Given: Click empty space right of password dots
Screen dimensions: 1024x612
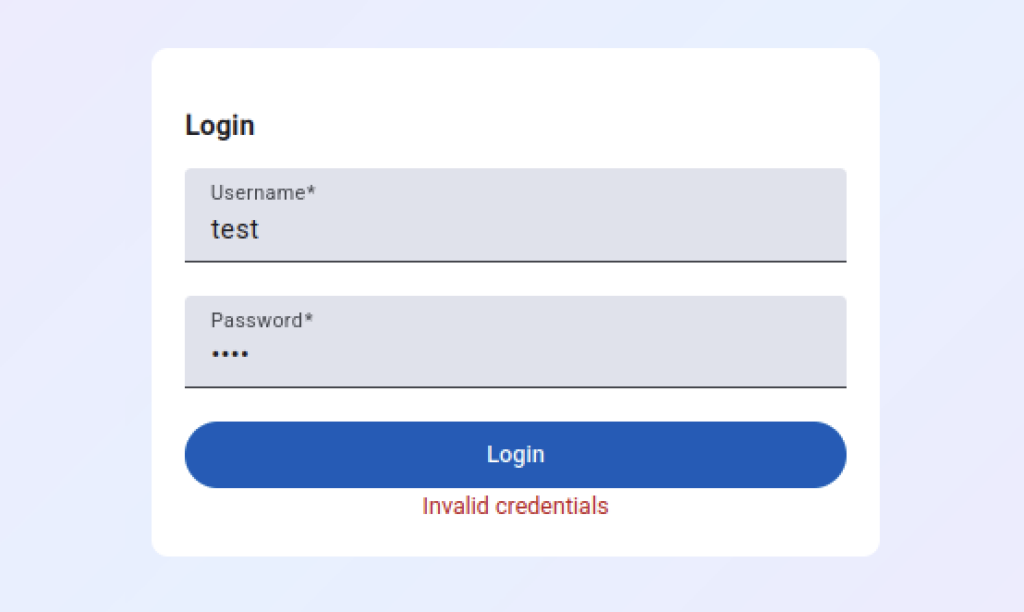Looking at the screenshot, I should pos(600,354).
